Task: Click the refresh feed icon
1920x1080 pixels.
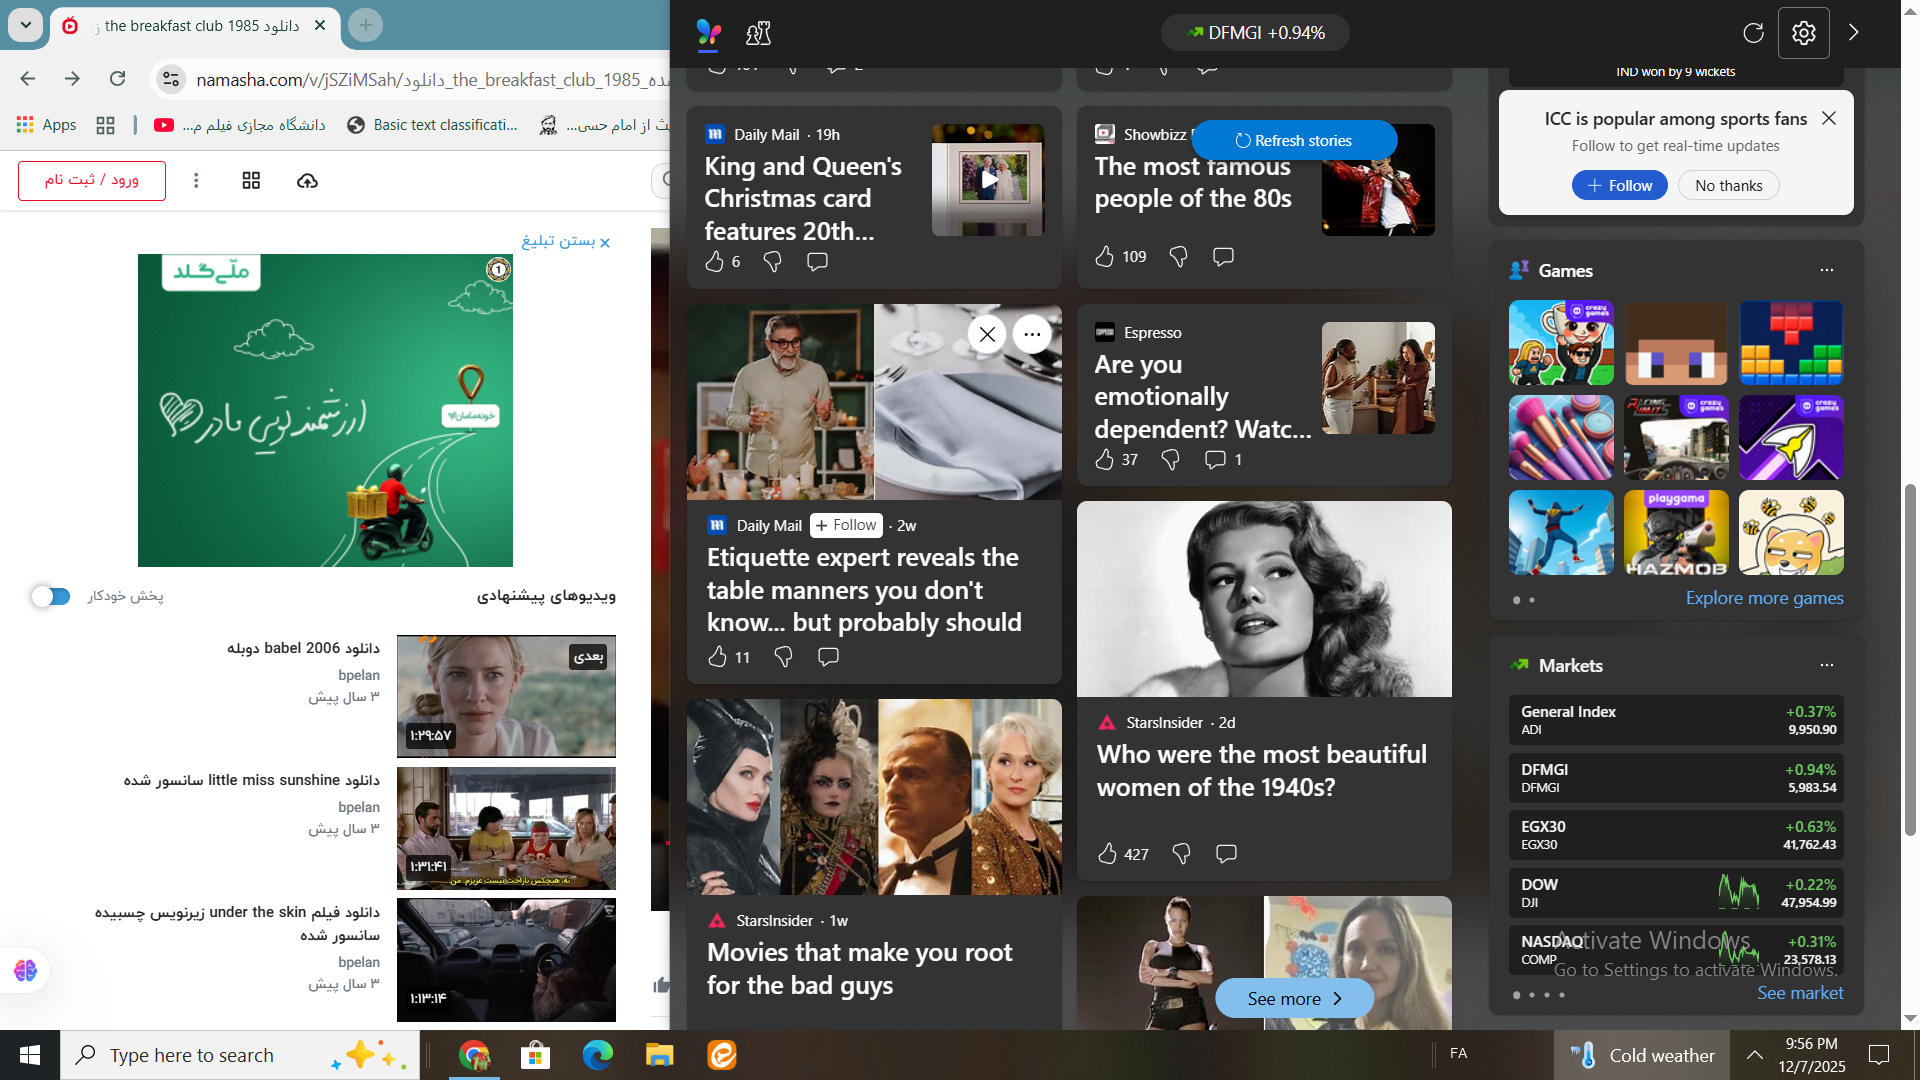Action: point(1753,33)
